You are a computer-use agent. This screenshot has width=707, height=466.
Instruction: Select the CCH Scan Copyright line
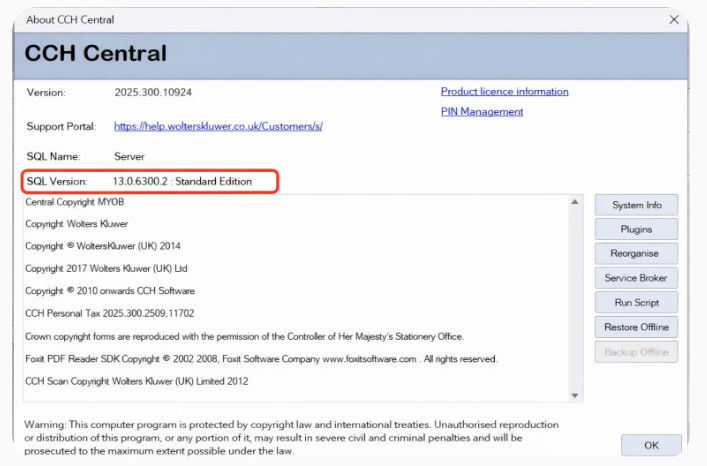tap(137, 381)
